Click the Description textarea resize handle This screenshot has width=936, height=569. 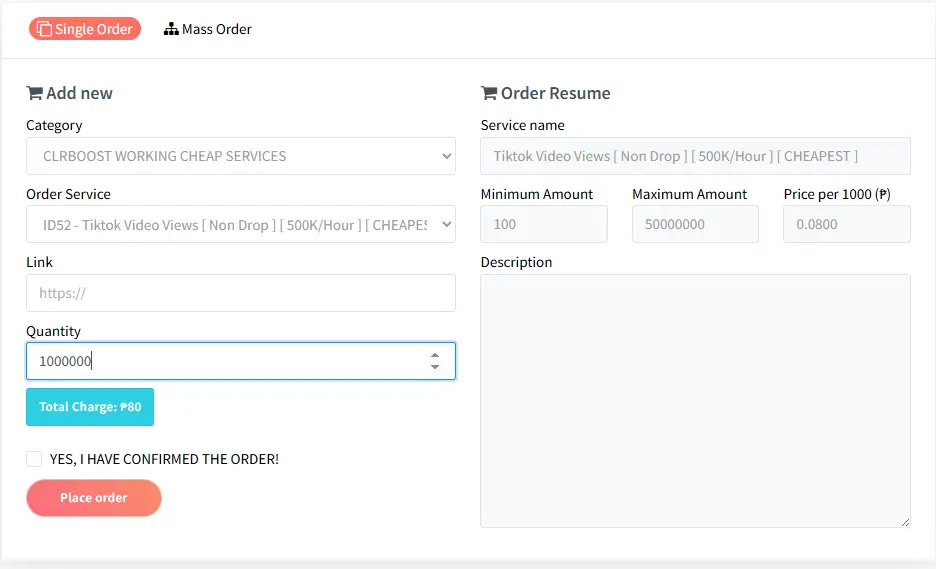pyautogui.click(x=905, y=522)
